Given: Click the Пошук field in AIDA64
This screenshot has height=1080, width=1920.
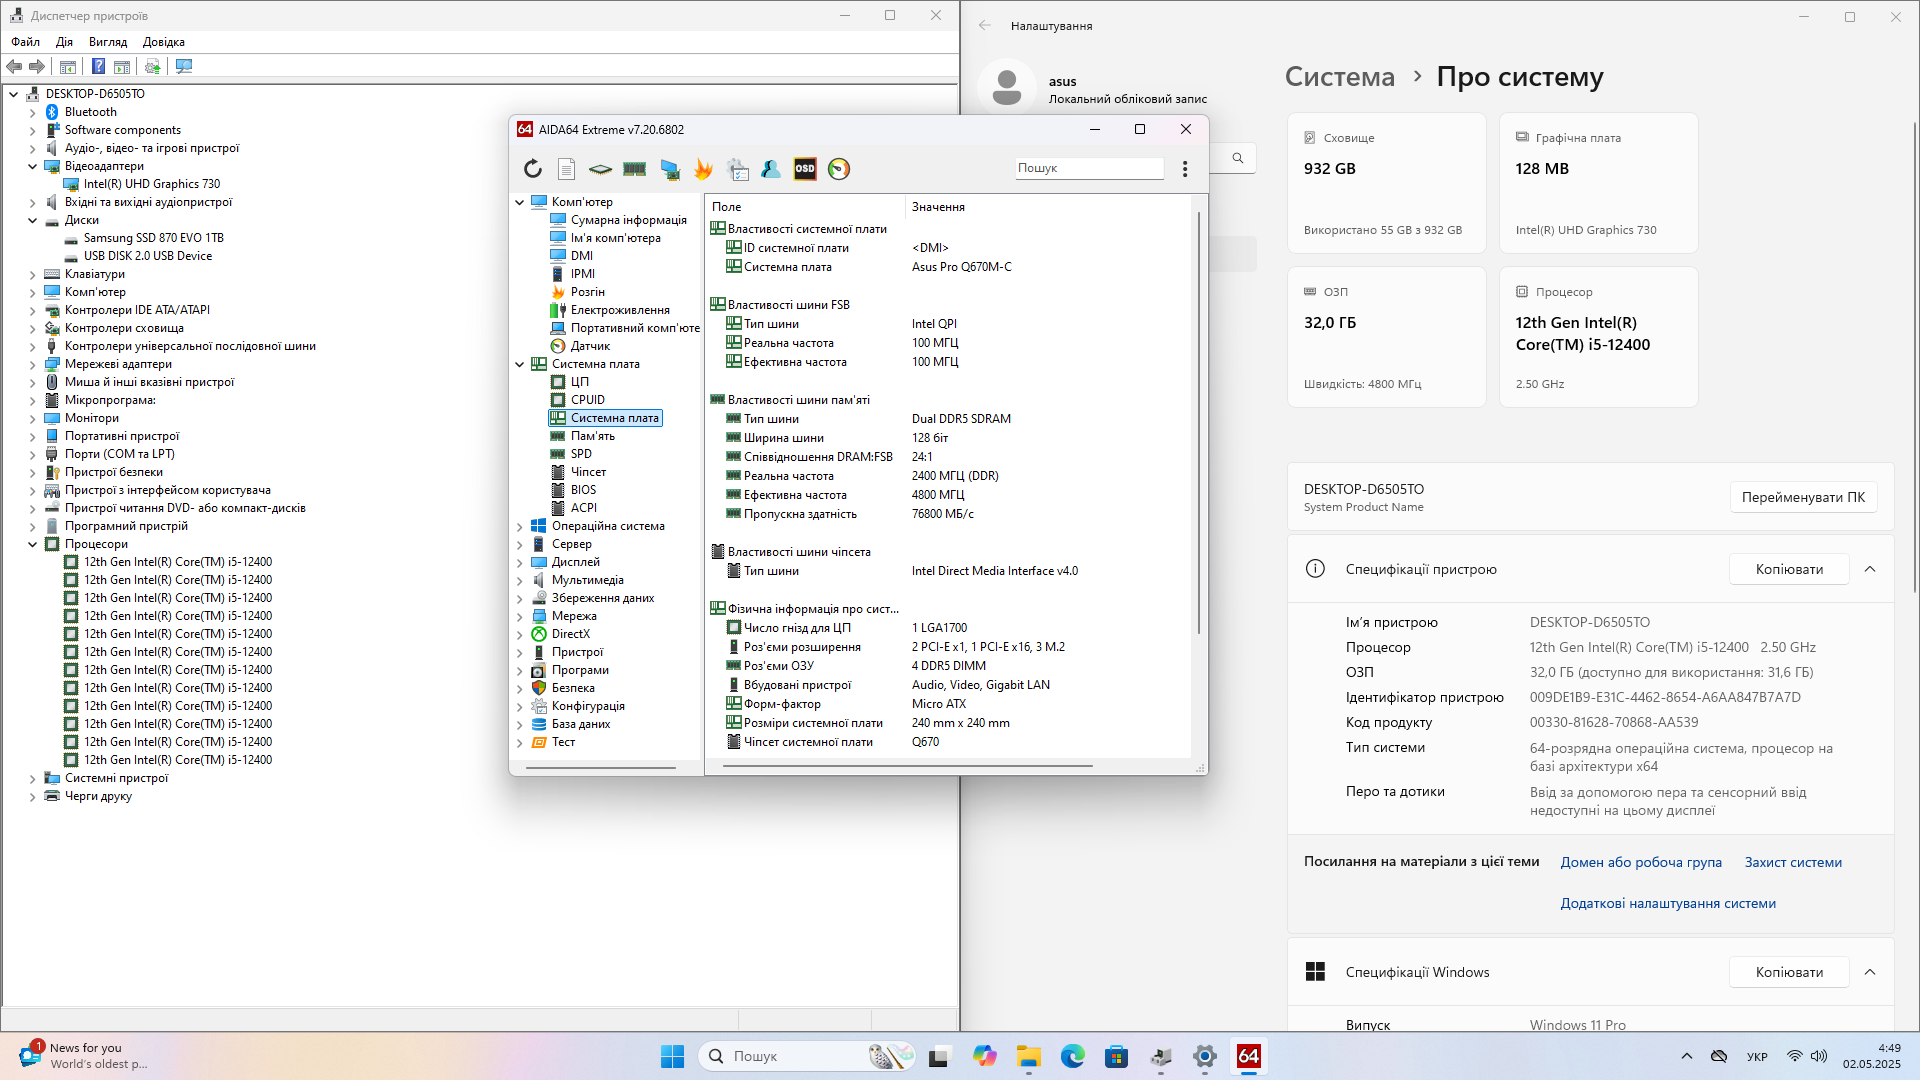Looking at the screenshot, I should click(x=1089, y=168).
